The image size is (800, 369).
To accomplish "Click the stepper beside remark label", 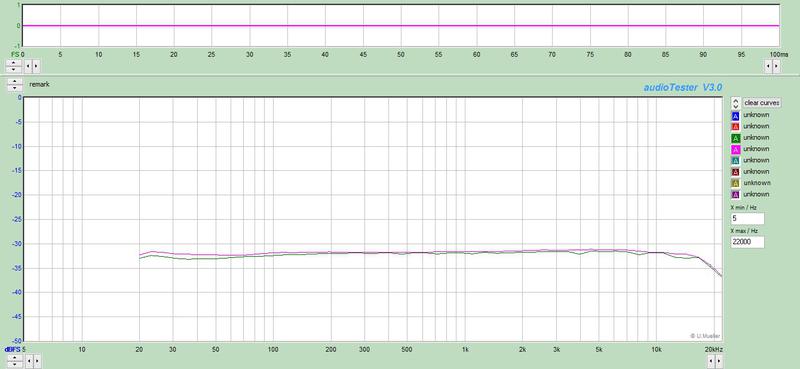I will [15, 85].
